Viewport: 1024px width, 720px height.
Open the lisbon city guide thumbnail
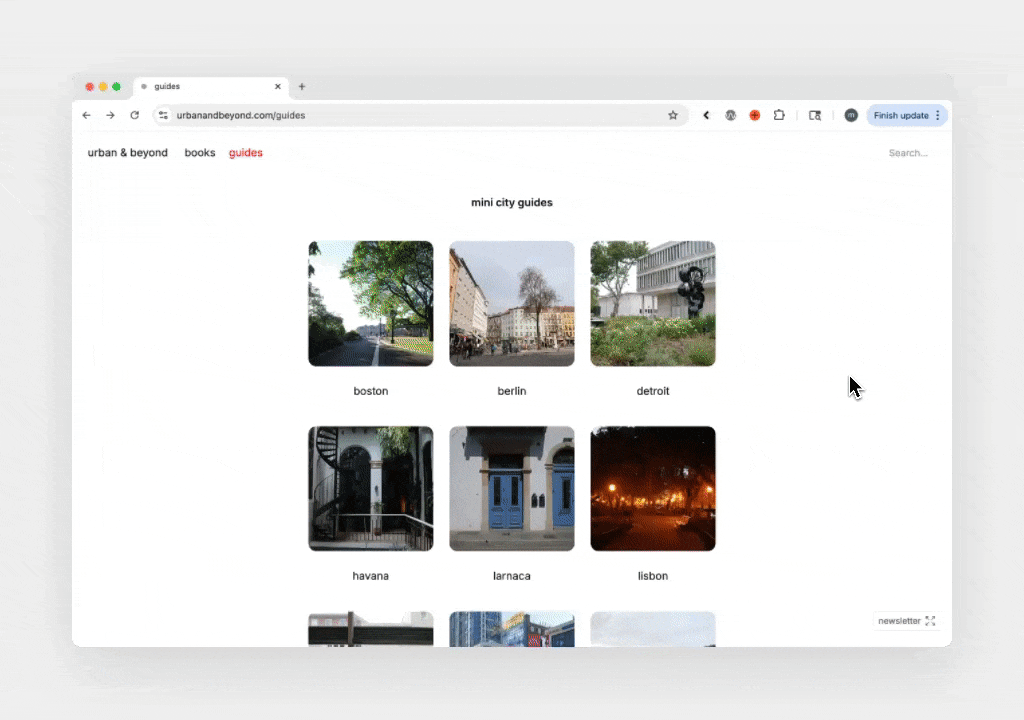[653, 488]
